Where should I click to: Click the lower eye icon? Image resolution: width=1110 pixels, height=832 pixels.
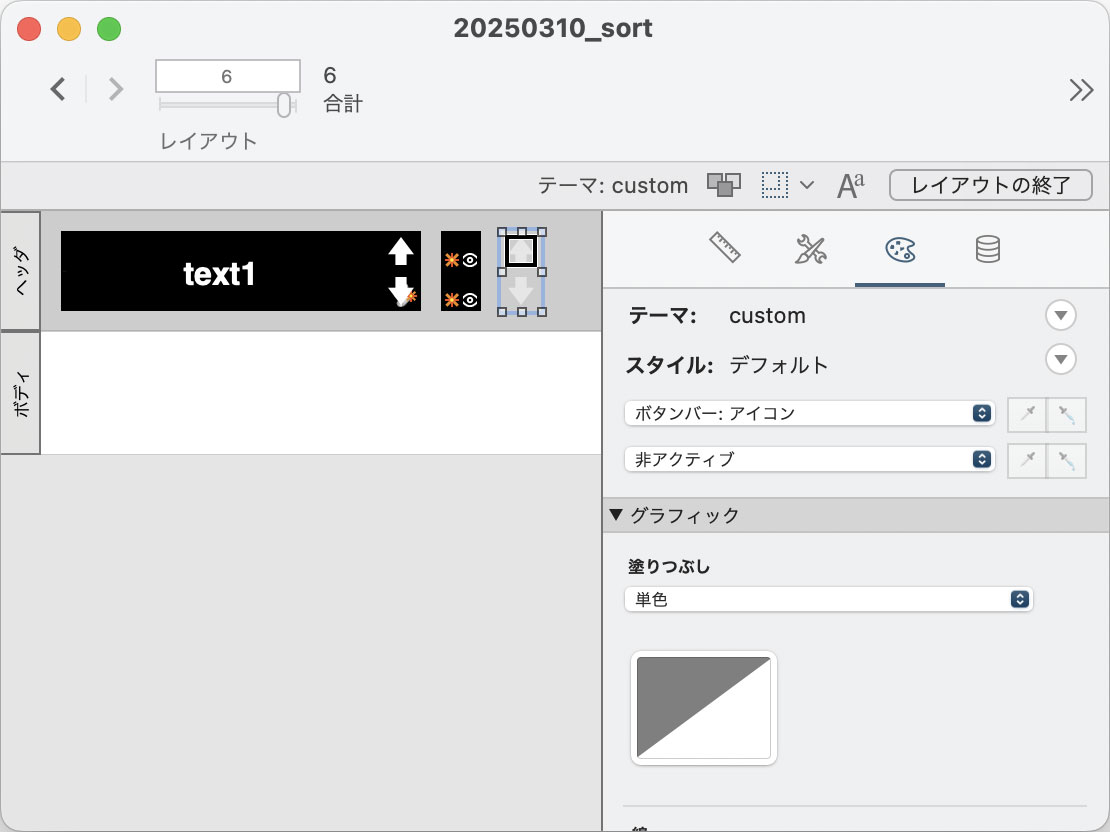click(x=469, y=300)
